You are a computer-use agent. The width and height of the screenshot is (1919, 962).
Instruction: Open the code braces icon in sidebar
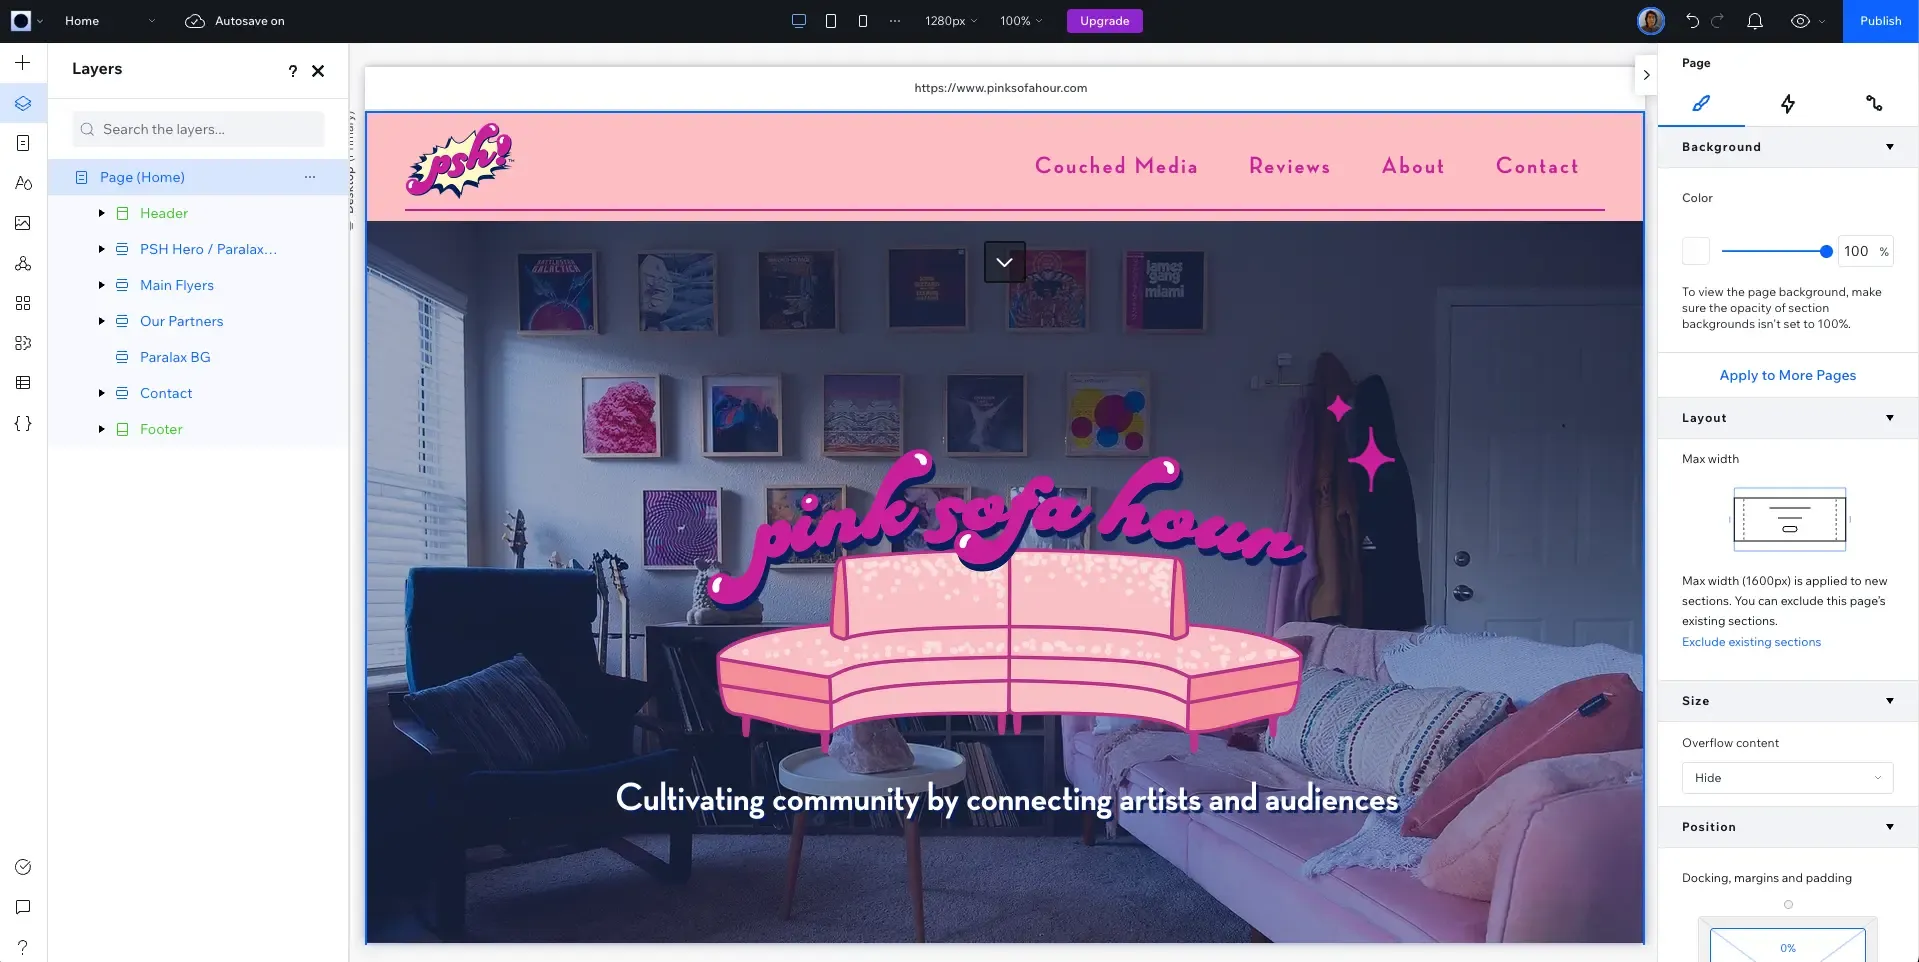(23, 423)
